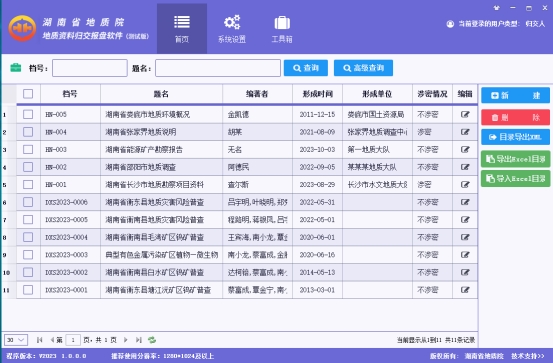Screen dimensions: 553x363
Task: Check the box for row DXS2023-0004
Action: (x=28, y=237)
